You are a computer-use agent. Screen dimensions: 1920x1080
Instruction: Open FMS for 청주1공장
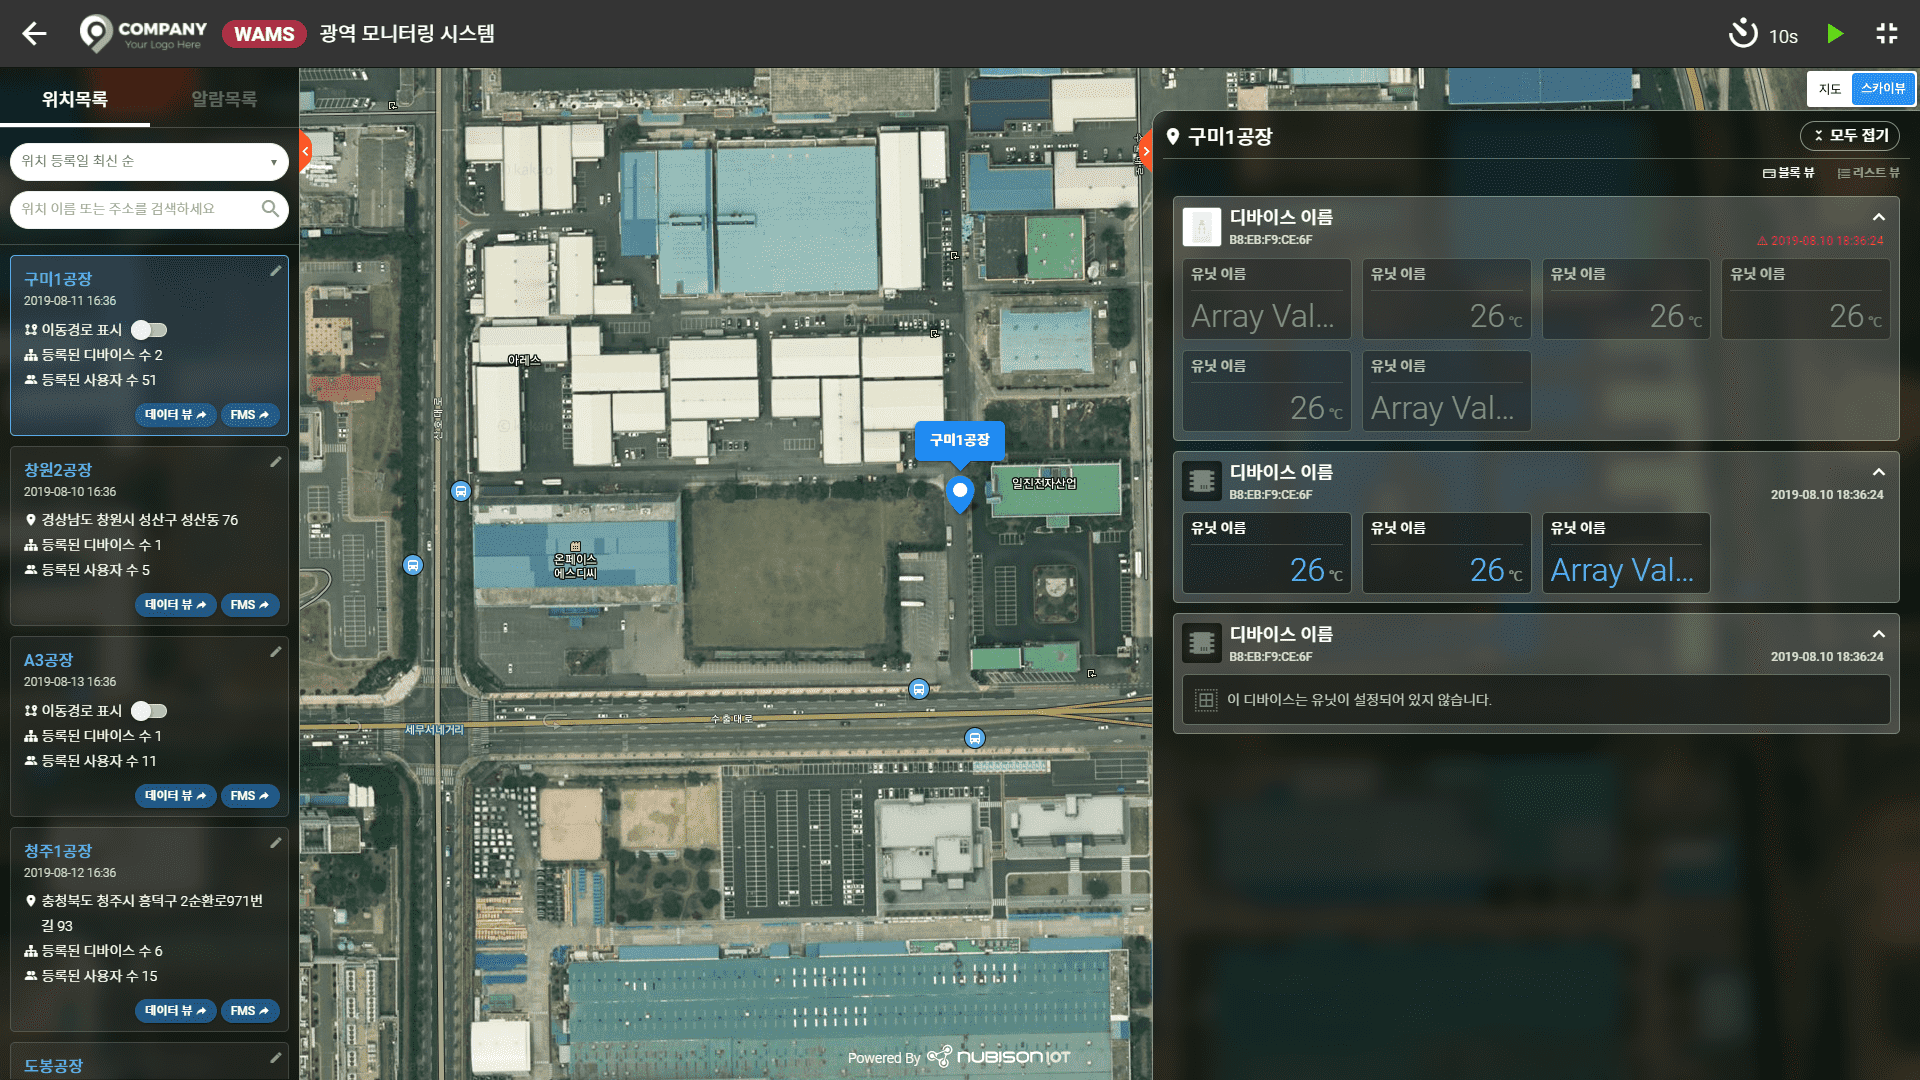[249, 1011]
